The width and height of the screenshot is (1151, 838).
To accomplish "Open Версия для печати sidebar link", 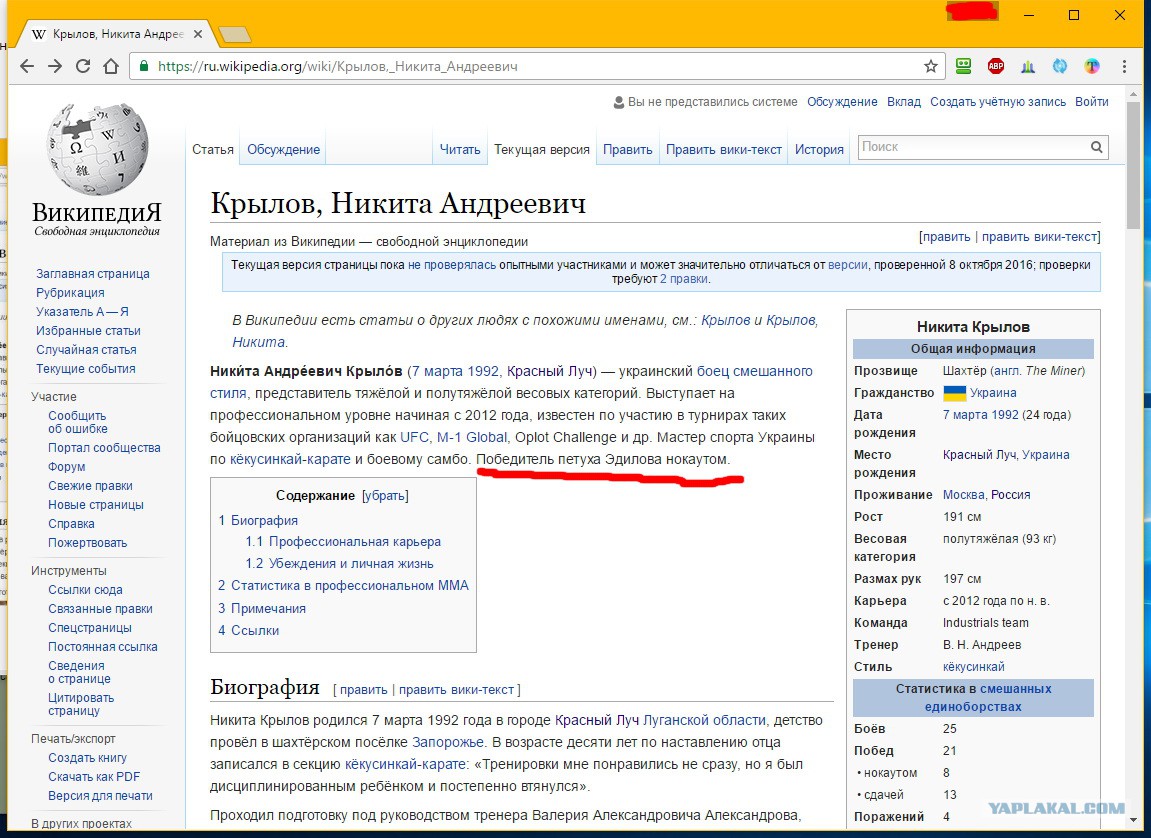I will click(x=100, y=795).
